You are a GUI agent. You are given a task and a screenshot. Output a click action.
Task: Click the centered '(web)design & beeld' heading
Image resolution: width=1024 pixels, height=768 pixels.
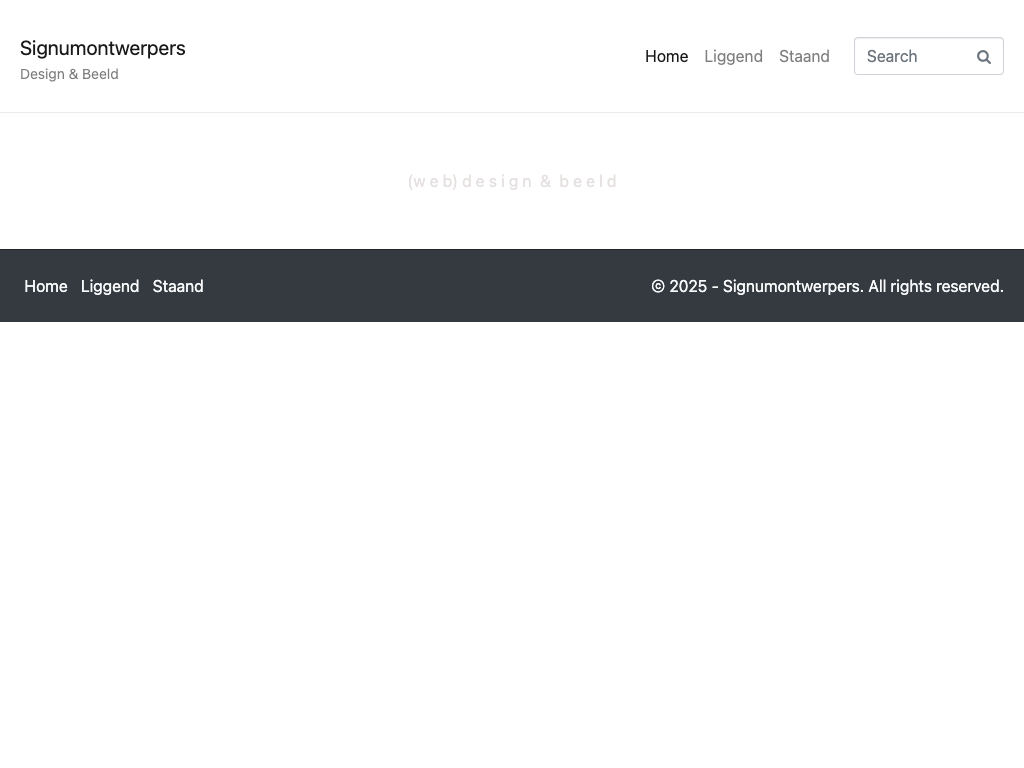click(x=512, y=181)
